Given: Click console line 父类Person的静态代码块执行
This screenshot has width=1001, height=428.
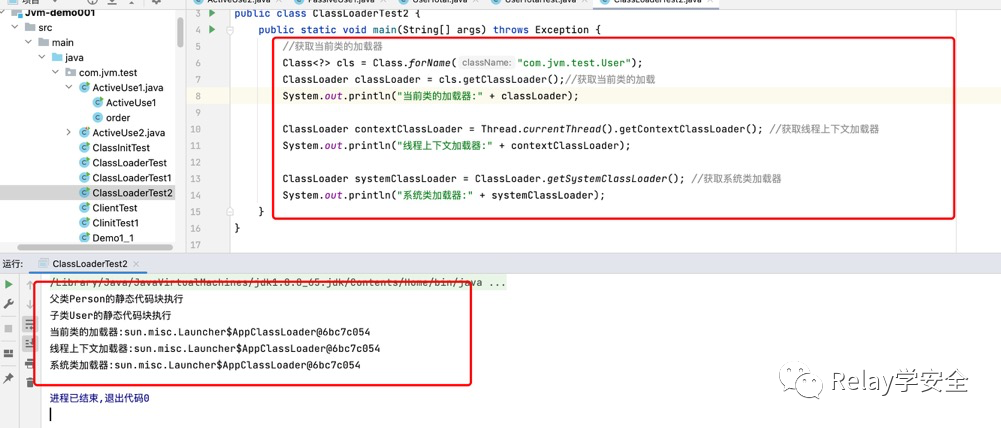Looking at the screenshot, I should click(117, 299).
